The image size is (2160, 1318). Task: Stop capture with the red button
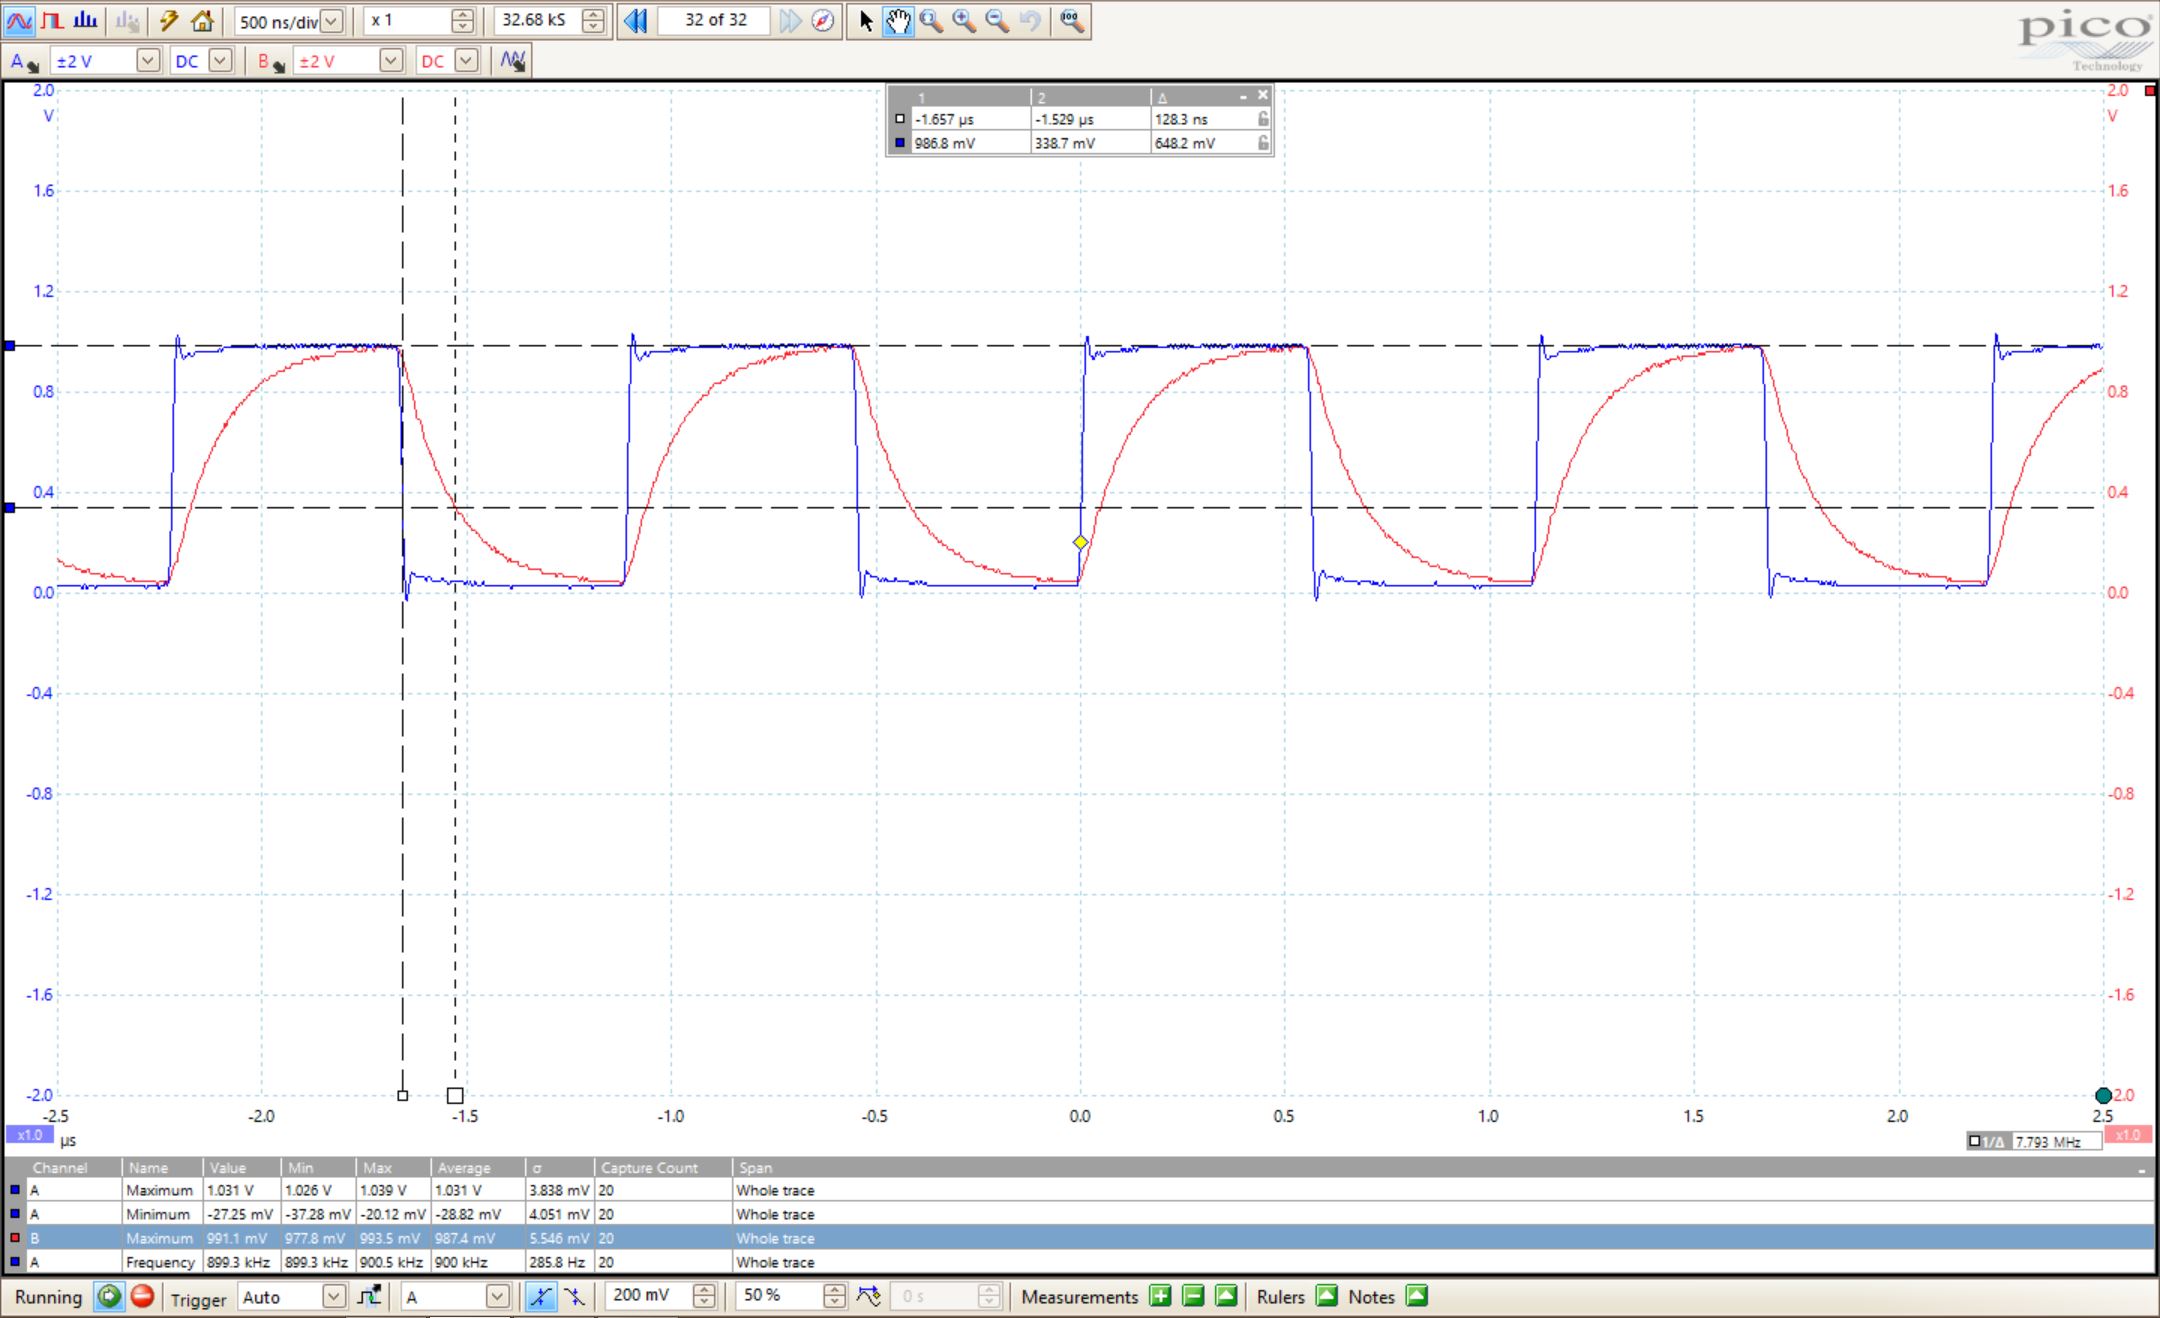point(142,1297)
